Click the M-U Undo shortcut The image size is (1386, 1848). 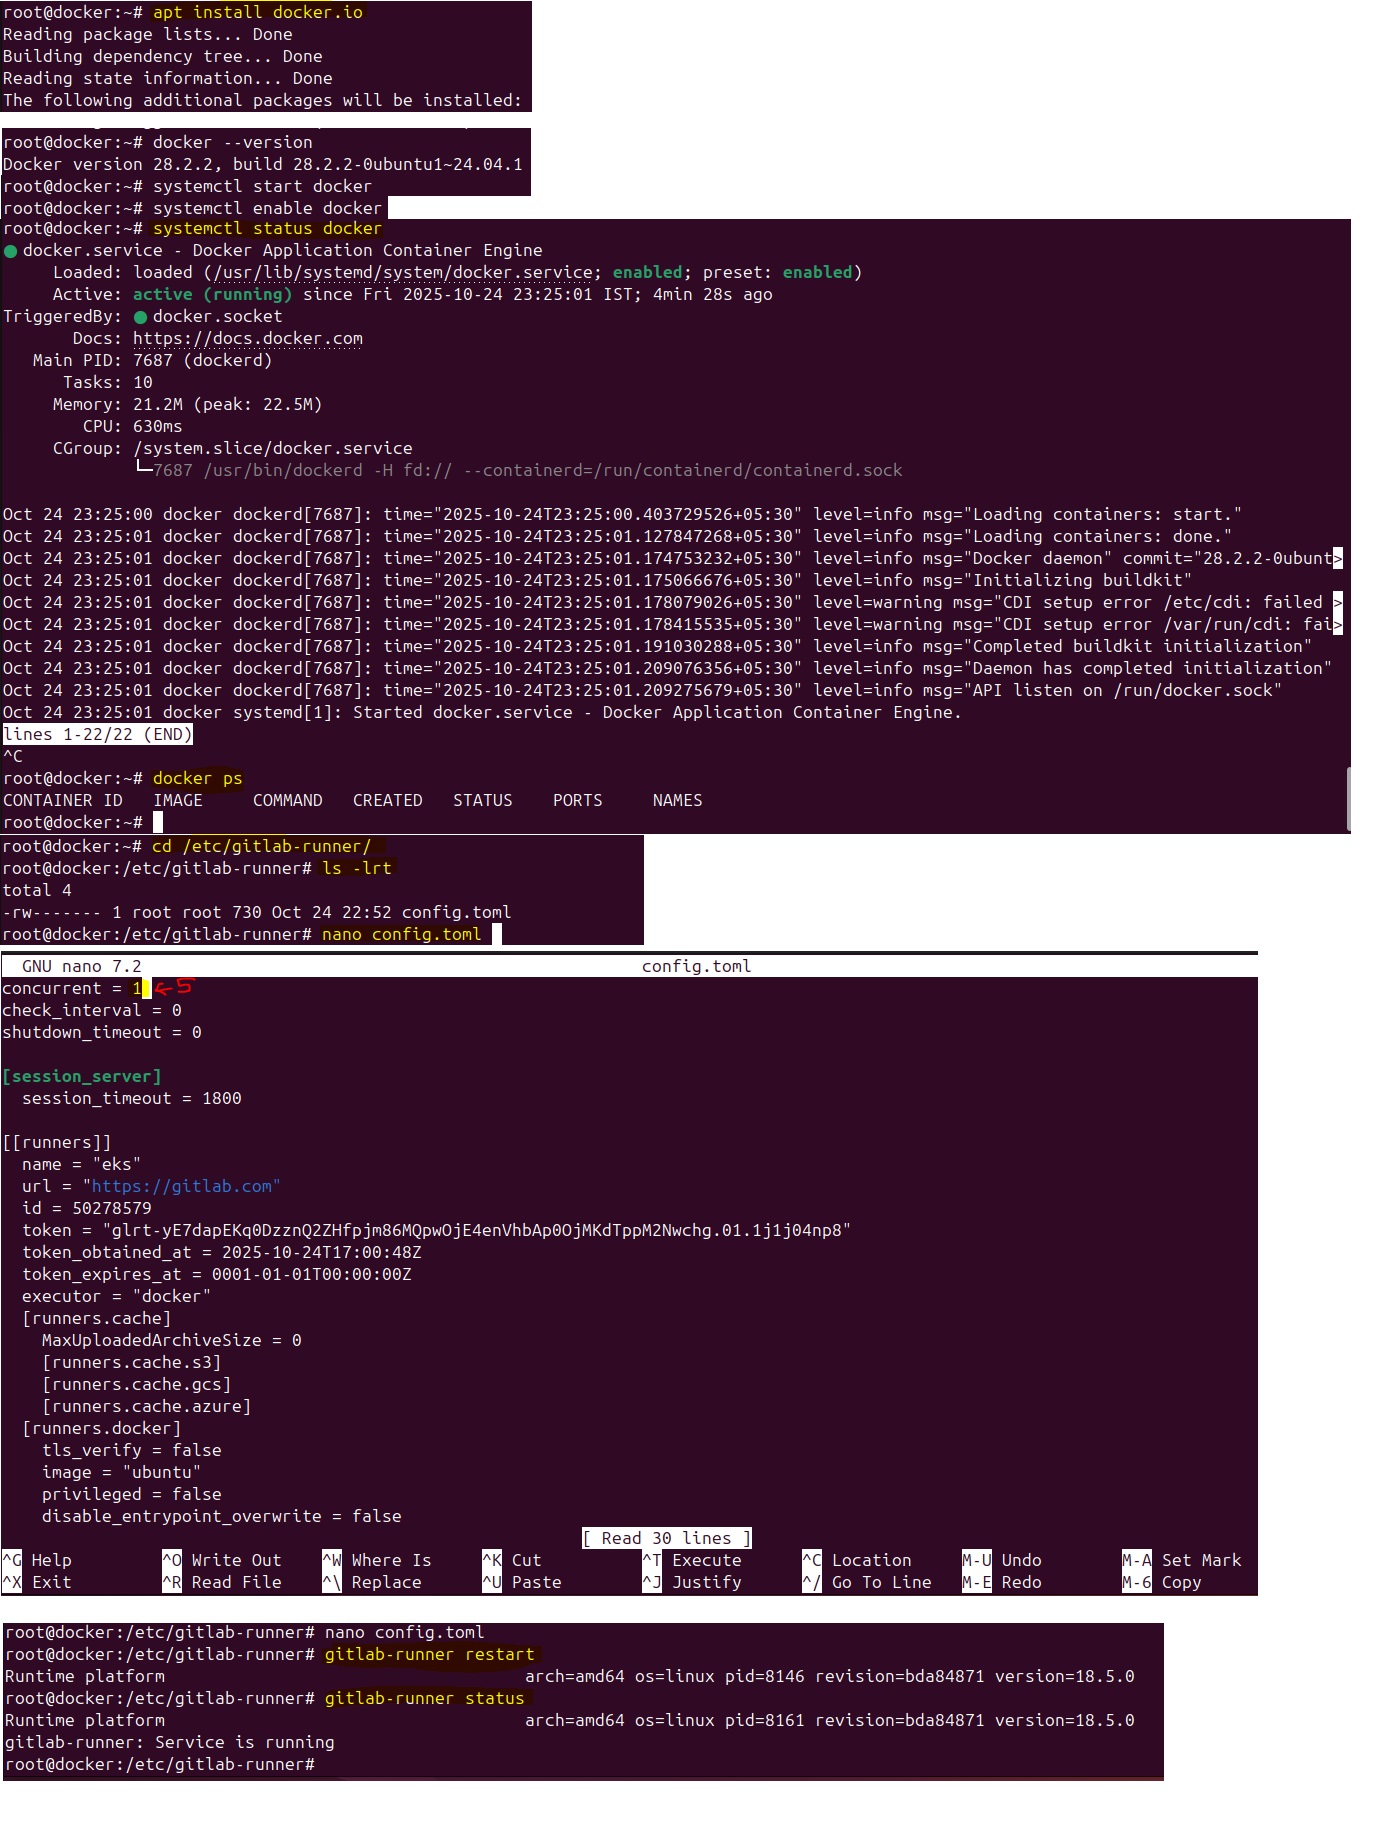click(x=1002, y=1560)
